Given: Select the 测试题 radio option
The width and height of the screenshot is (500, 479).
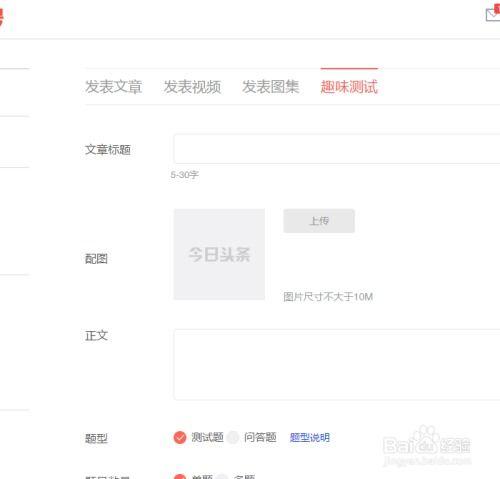Looking at the screenshot, I should click(x=180, y=437).
